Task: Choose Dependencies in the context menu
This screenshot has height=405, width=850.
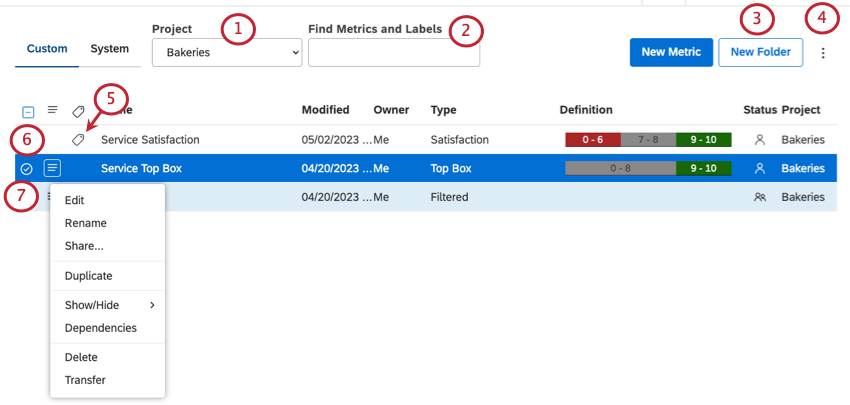Action: pos(100,328)
